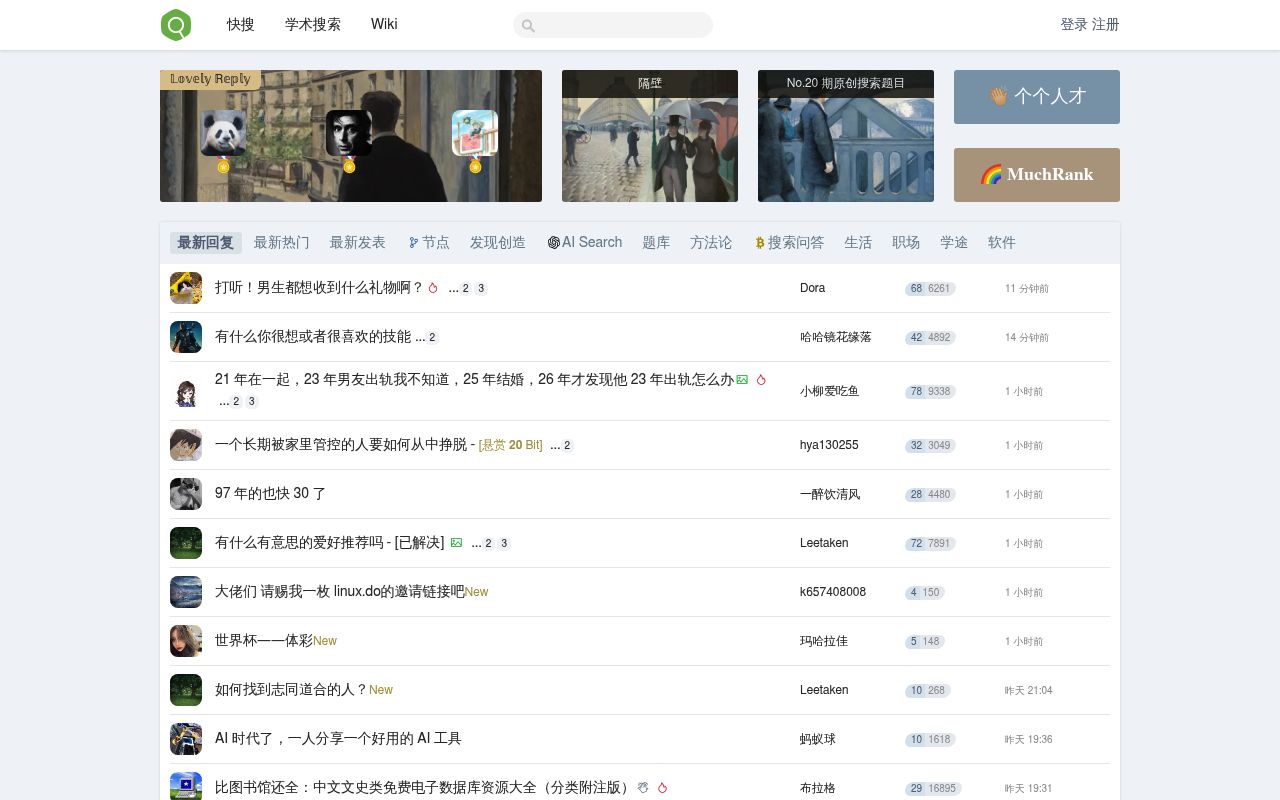Open the 题库 tab
Screen dimensions: 1280x800
[x=656, y=243]
